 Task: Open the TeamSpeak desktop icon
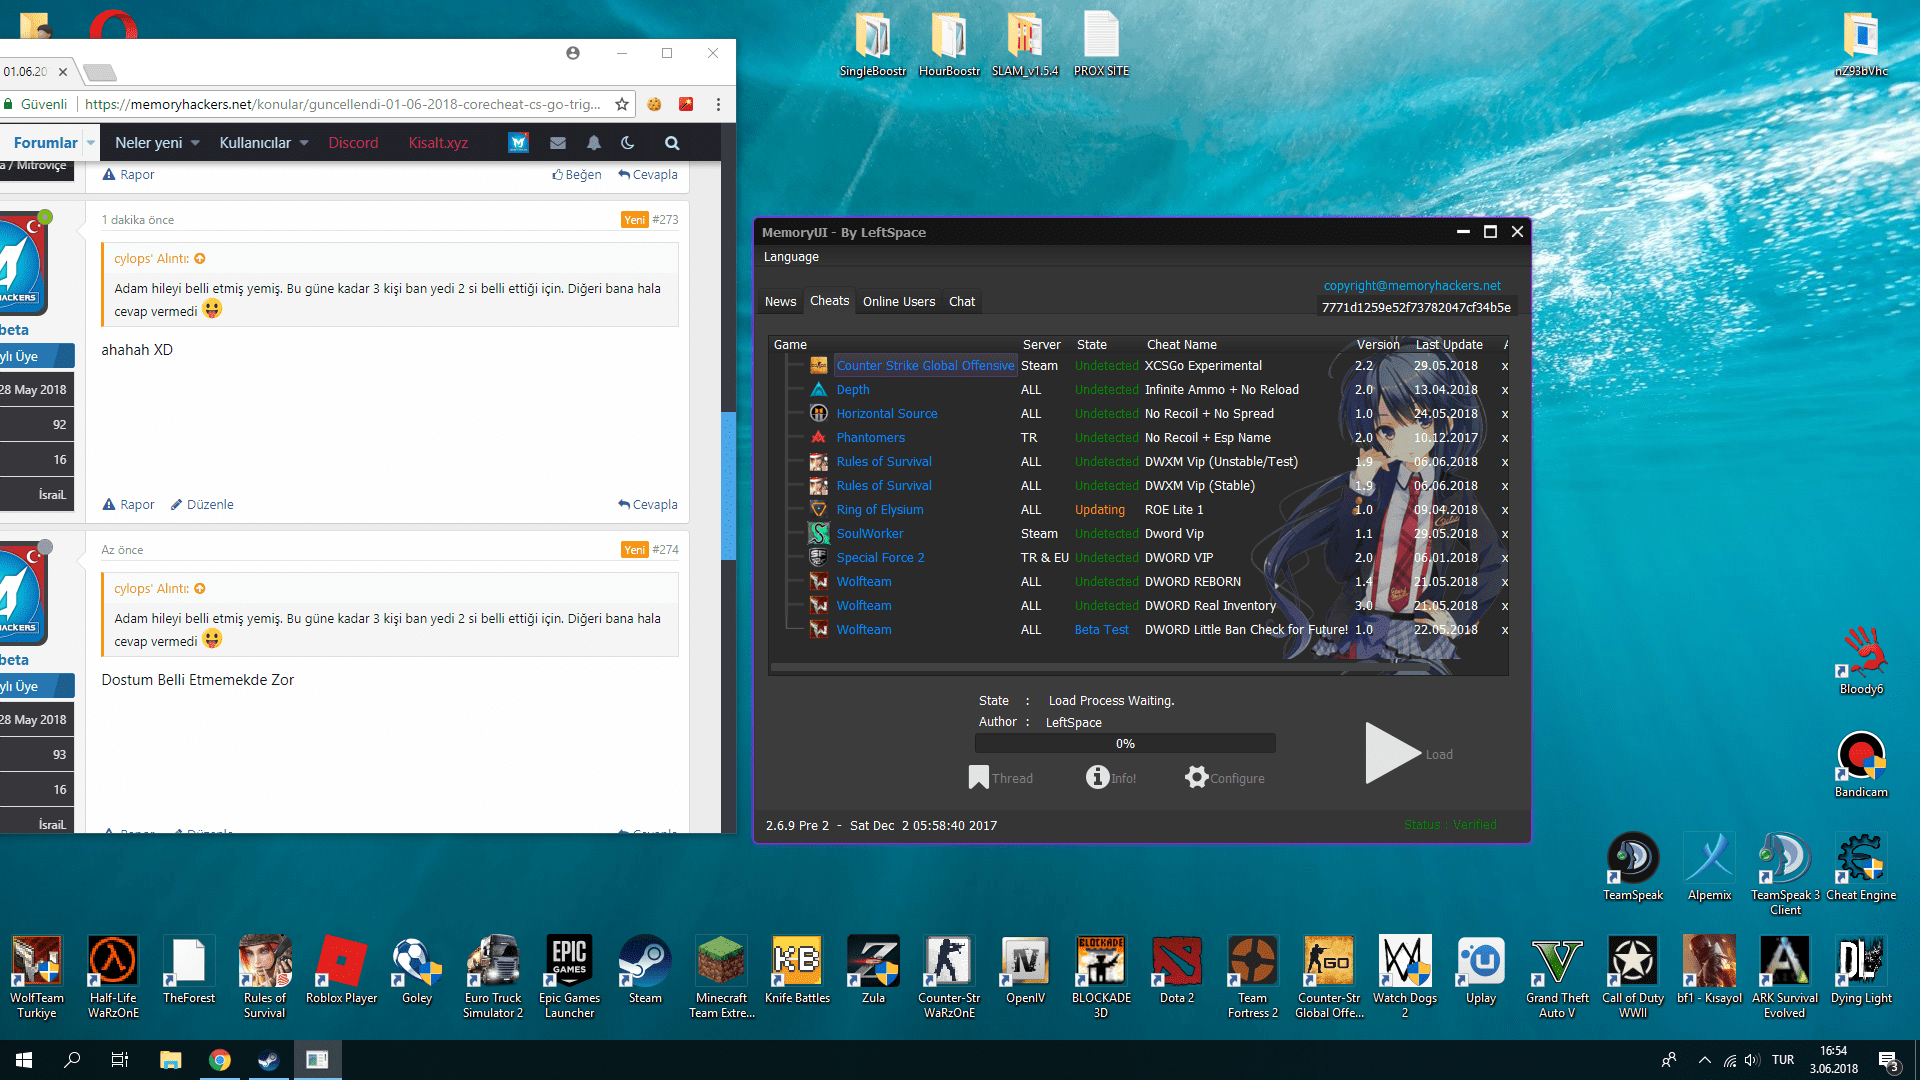click(1633, 866)
